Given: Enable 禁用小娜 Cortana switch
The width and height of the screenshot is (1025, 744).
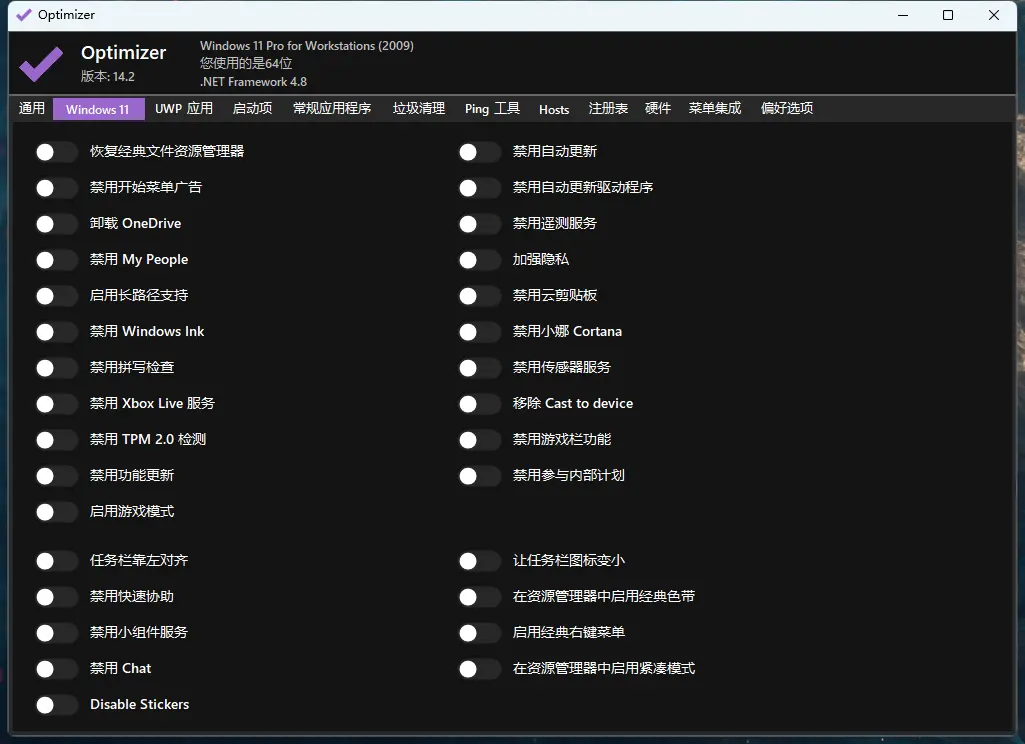Looking at the screenshot, I should 480,332.
